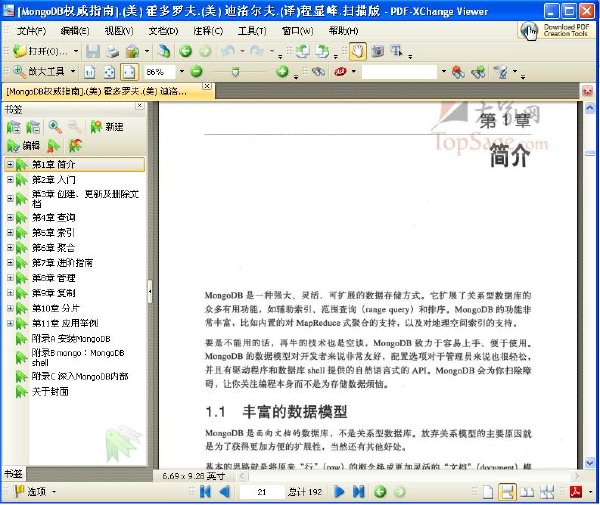
Task: Click inside the search text field
Action: tap(399, 72)
